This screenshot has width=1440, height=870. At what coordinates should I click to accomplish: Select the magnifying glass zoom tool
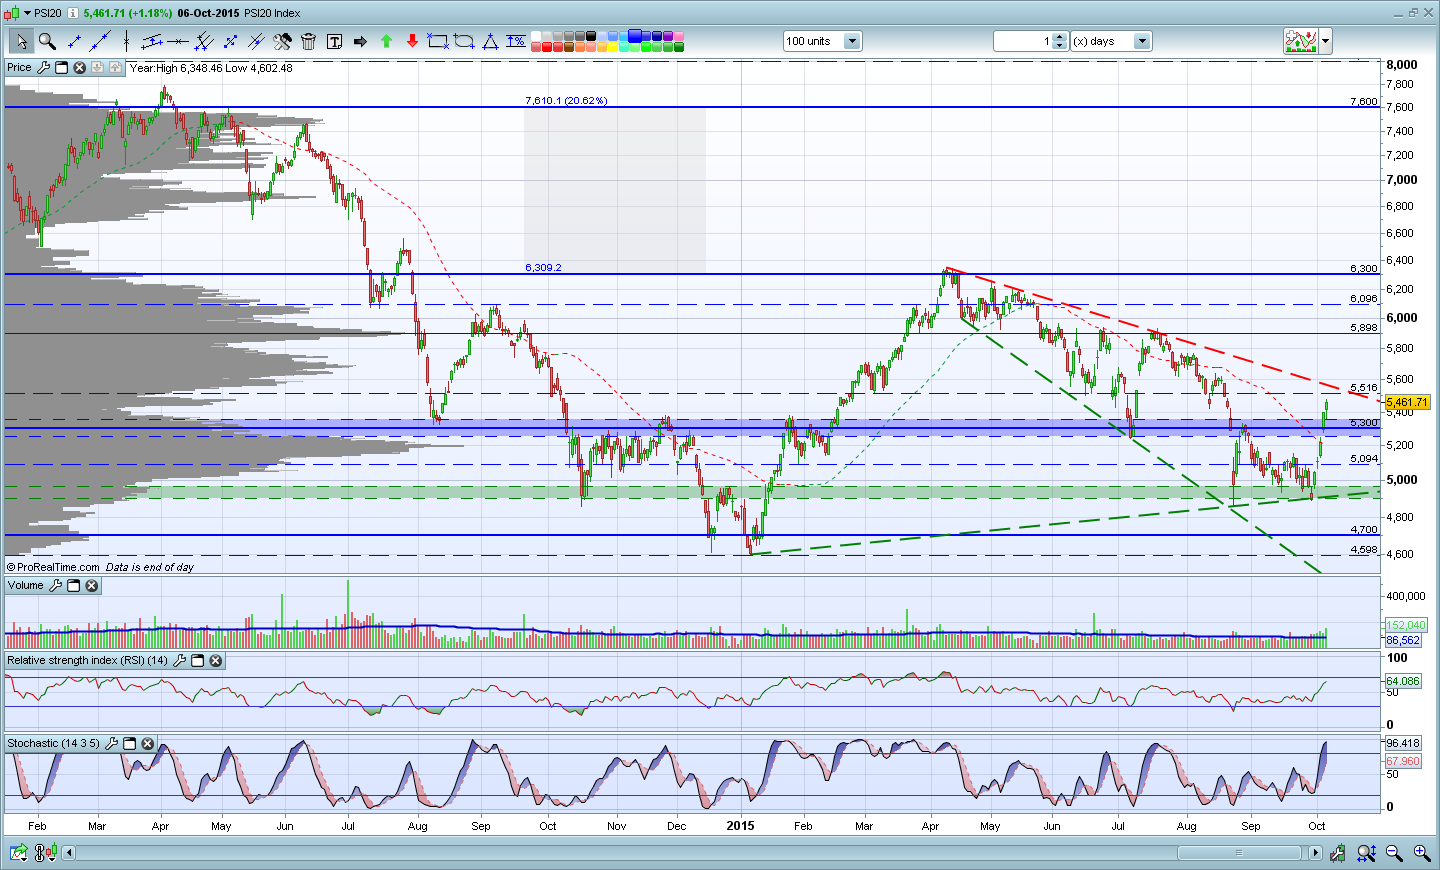coord(47,41)
